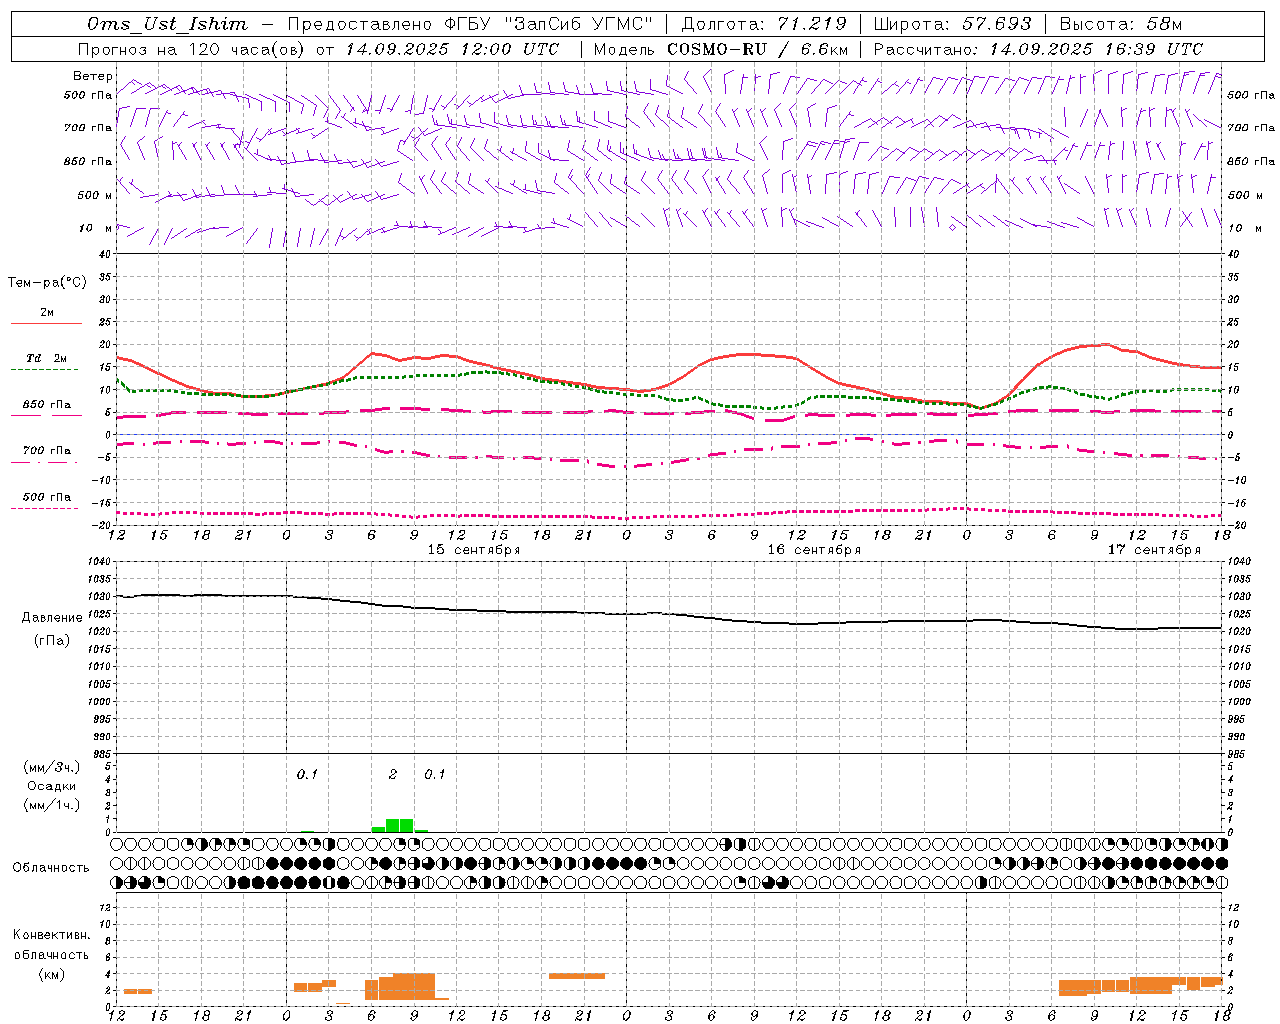Click 'Рассчитано: 14.09.2025 16:39 UTC' timestamp
This screenshot has width=1280, height=1024.
pos(1038,49)
